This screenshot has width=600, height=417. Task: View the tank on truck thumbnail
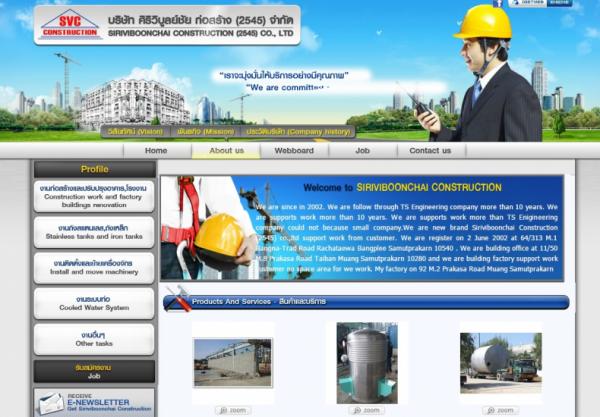[x=501, y=363]
